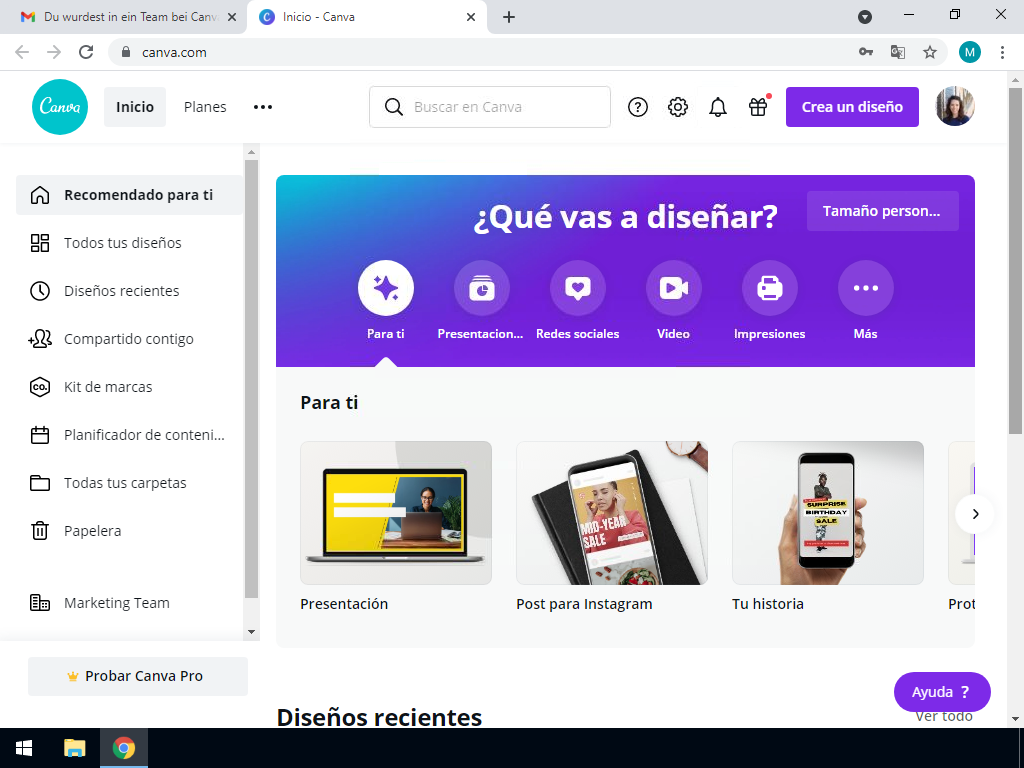Open the help question mark icon

(x=637, y=107)
